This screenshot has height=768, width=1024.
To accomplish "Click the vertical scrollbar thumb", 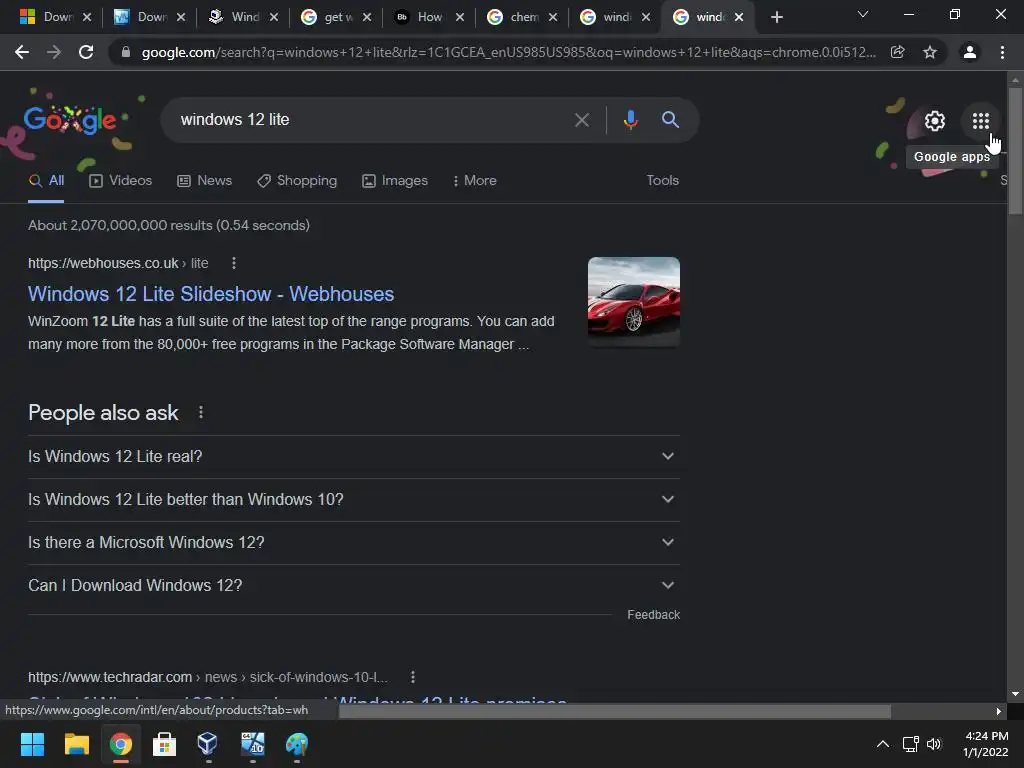I will [1015, 151].
